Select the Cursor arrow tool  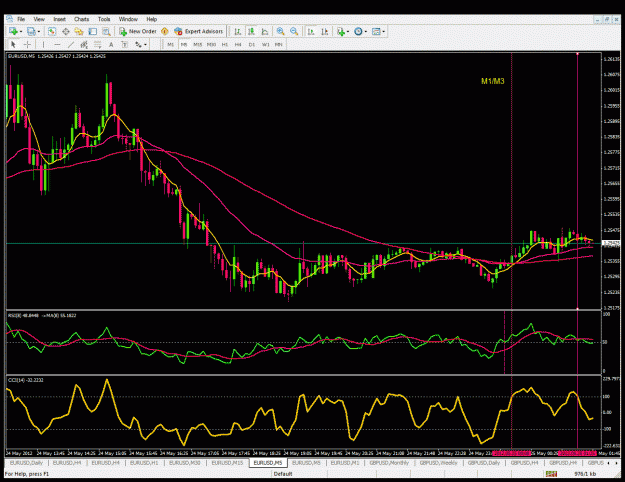click(13, 45)
